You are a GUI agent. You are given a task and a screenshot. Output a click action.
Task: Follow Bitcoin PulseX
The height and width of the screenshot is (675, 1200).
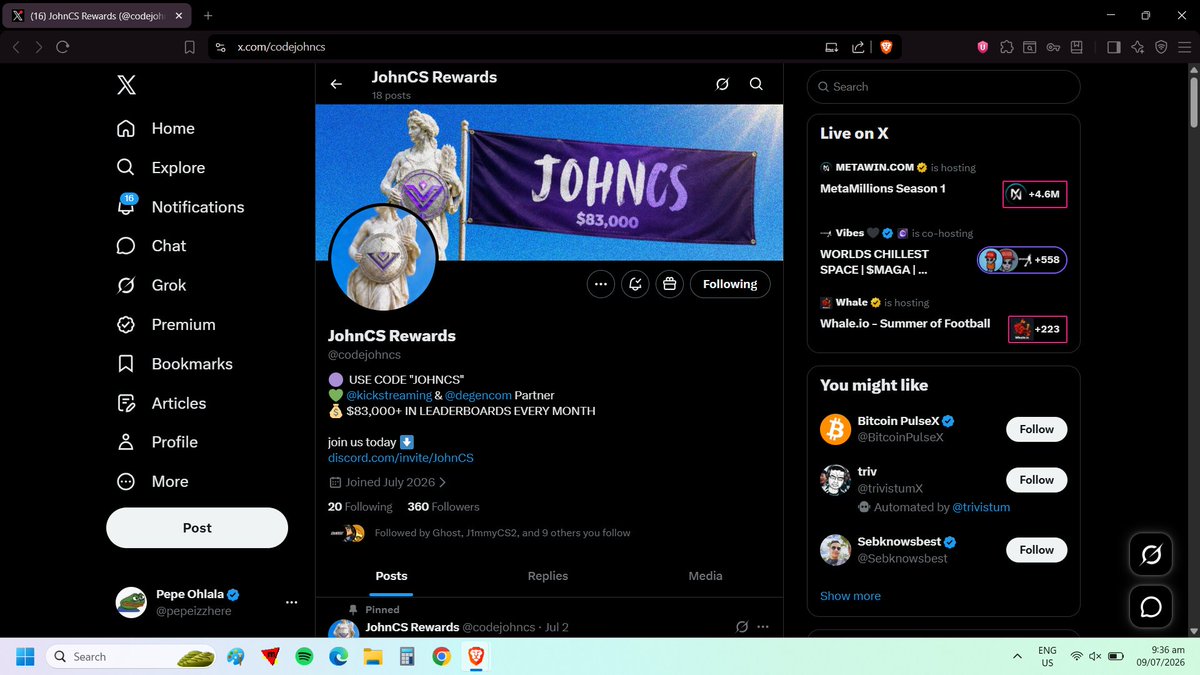(x=1037, y=429)
